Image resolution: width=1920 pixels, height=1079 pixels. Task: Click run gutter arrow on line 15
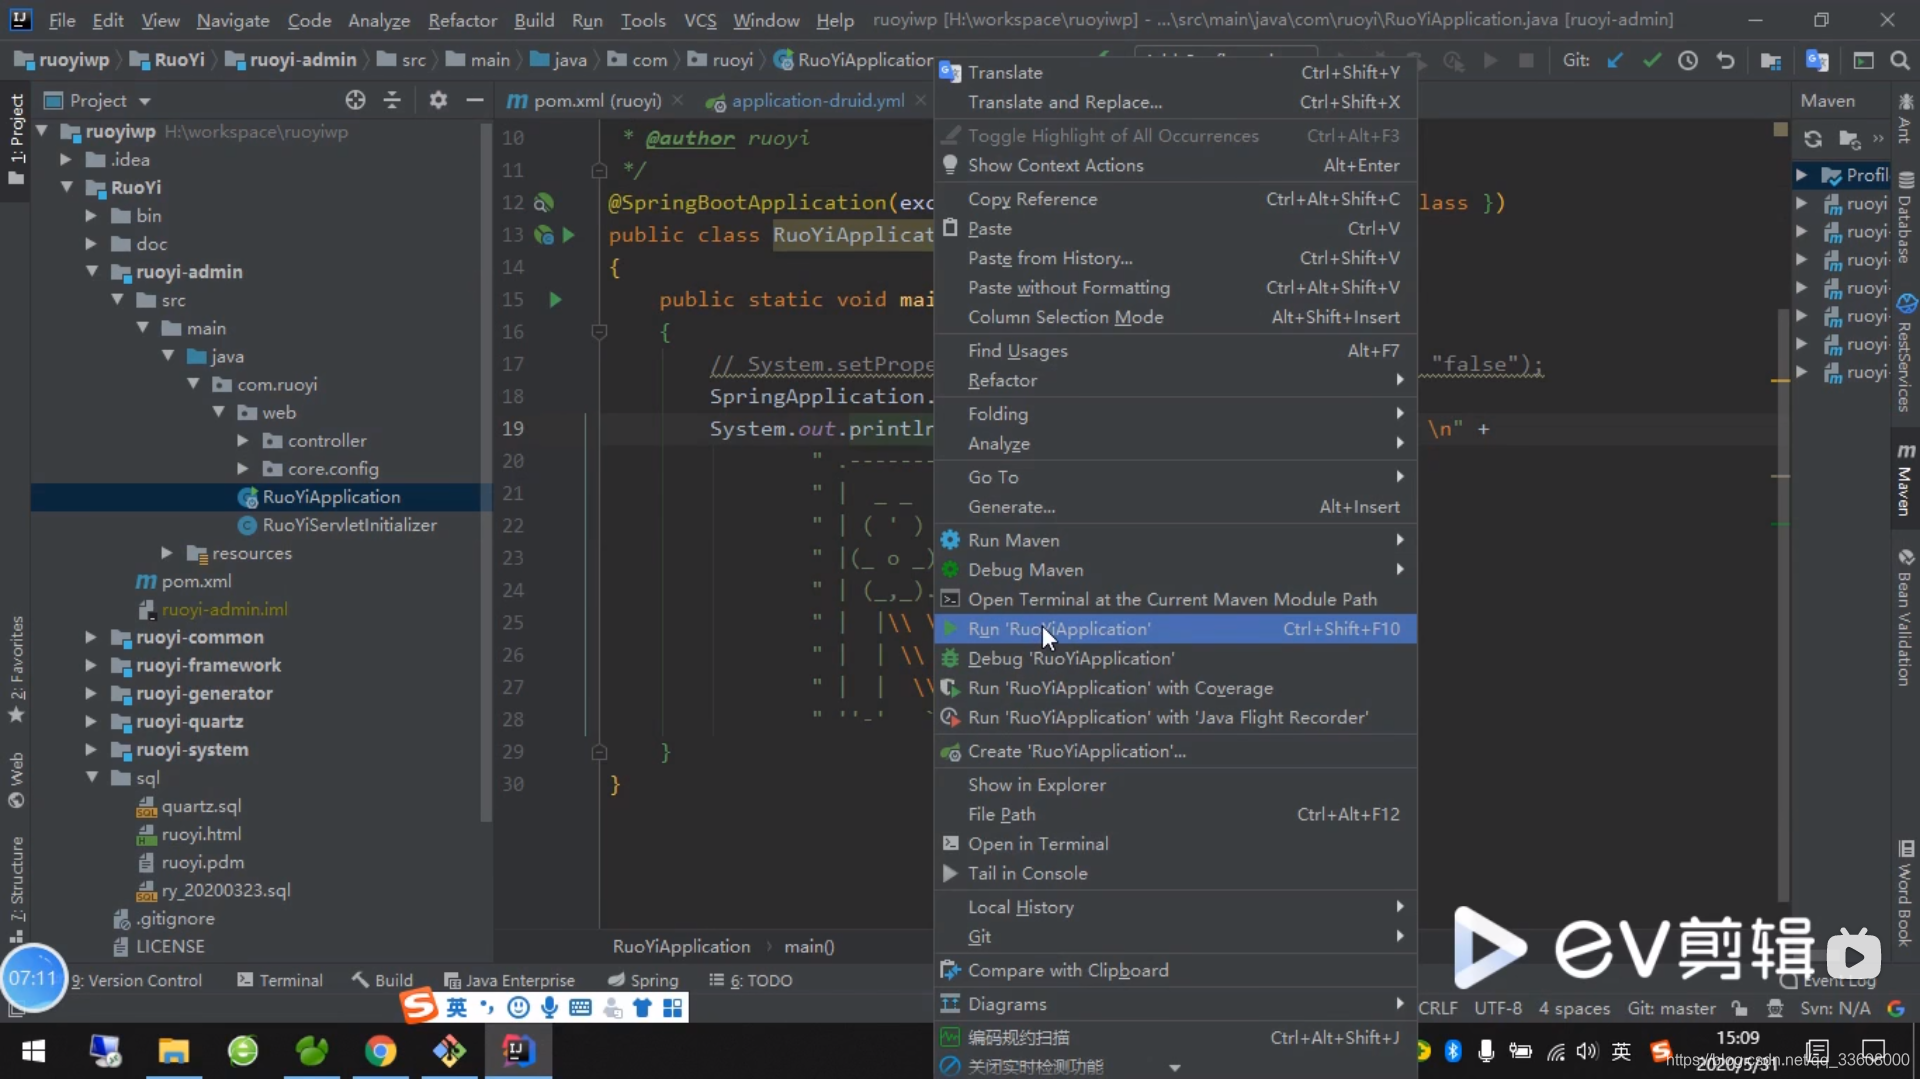(555, 299)
